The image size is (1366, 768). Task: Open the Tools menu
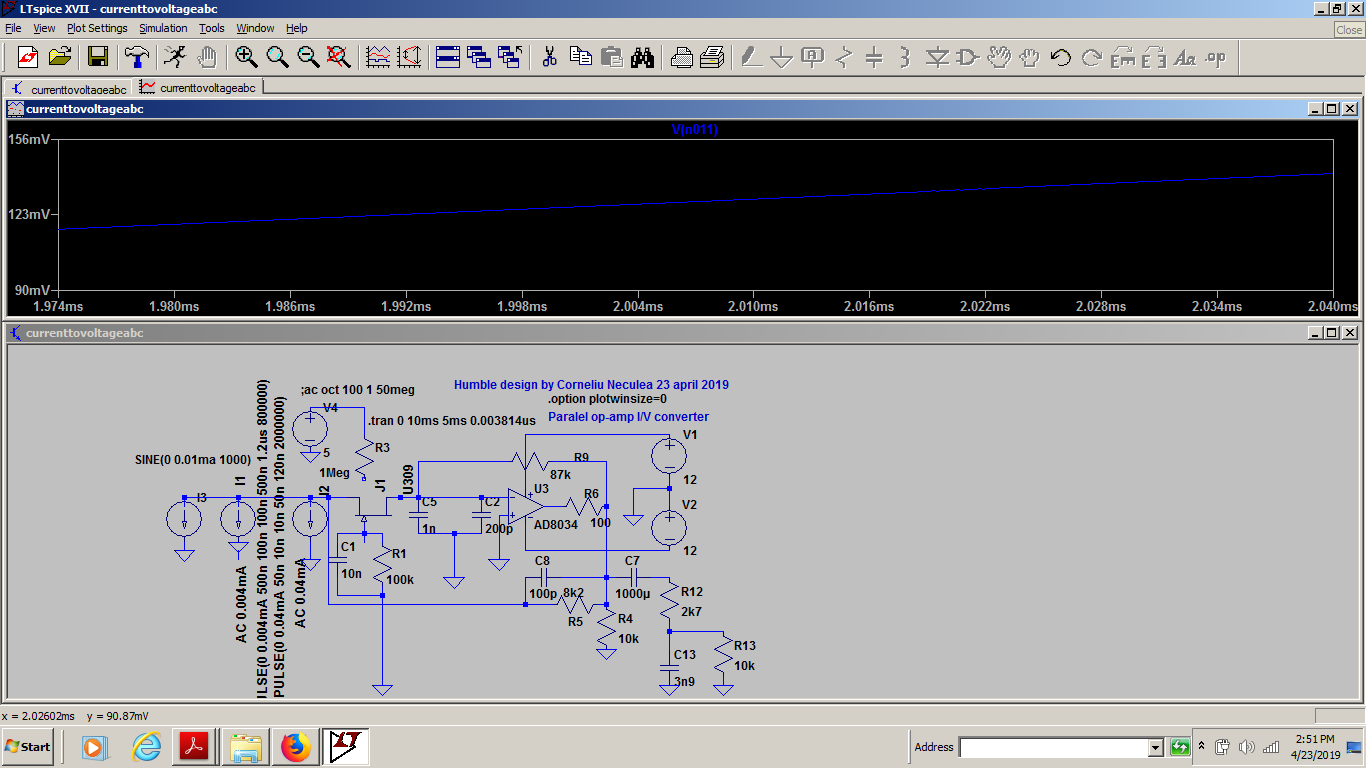212,28
